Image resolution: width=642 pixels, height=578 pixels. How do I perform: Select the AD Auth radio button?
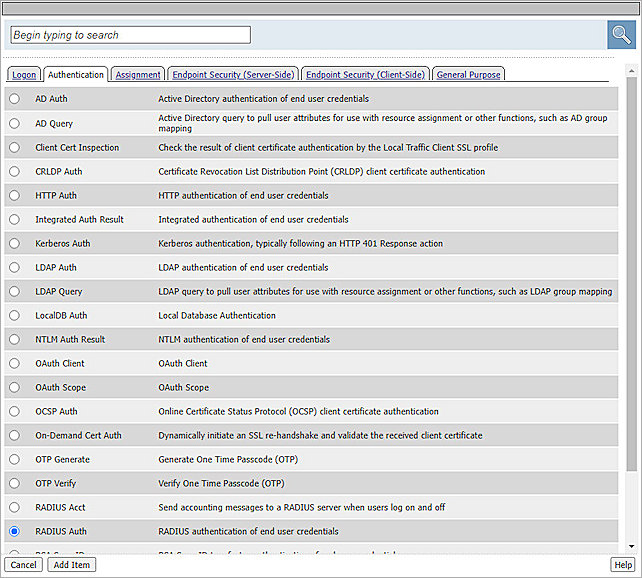(x=14, y=99)
